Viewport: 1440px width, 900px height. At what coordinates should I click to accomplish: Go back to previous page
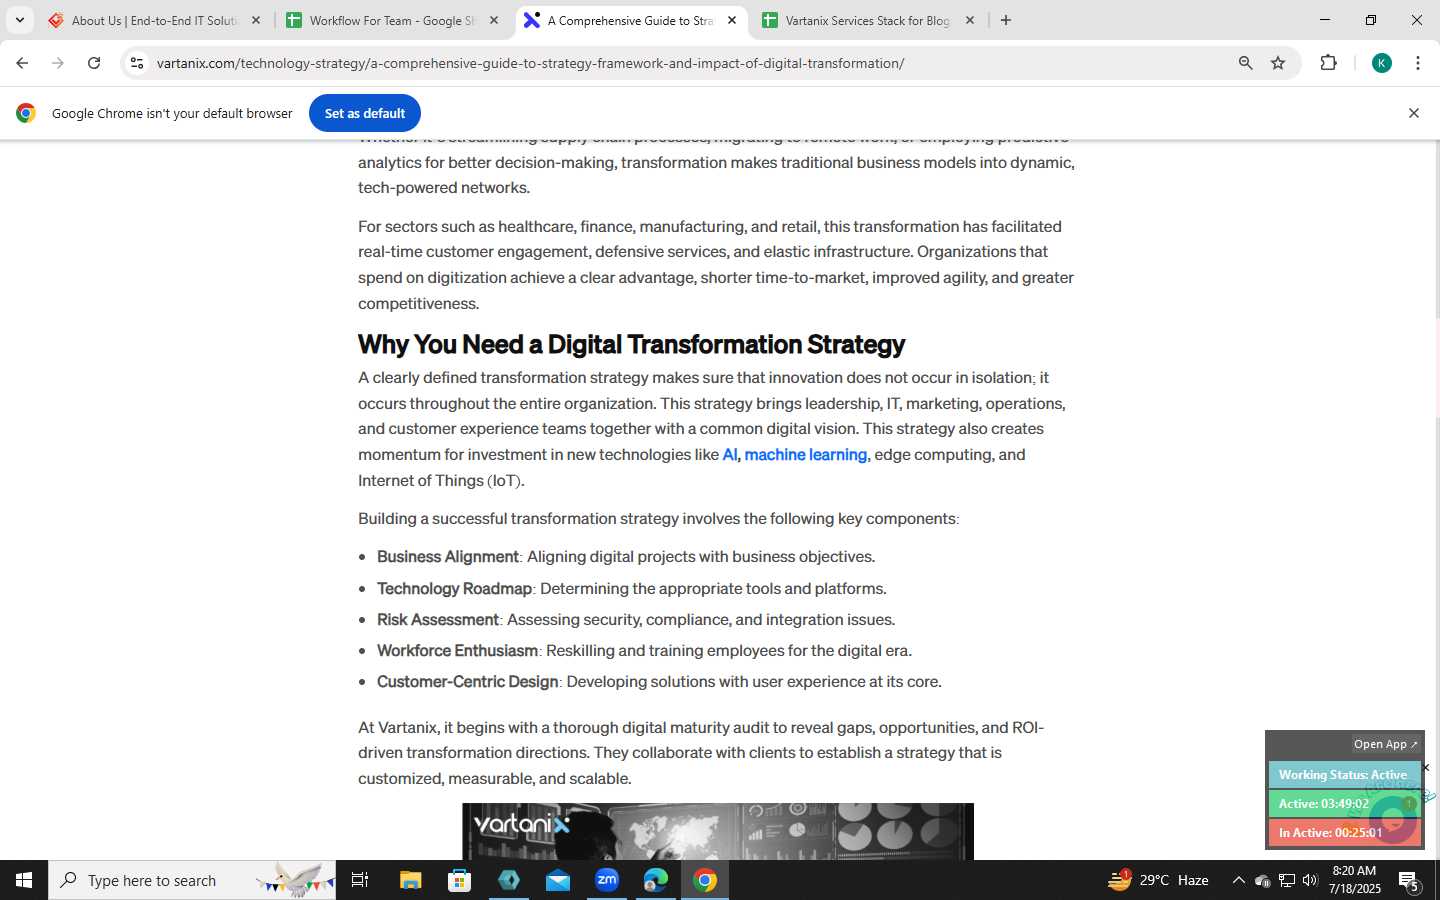pos(22,63)
